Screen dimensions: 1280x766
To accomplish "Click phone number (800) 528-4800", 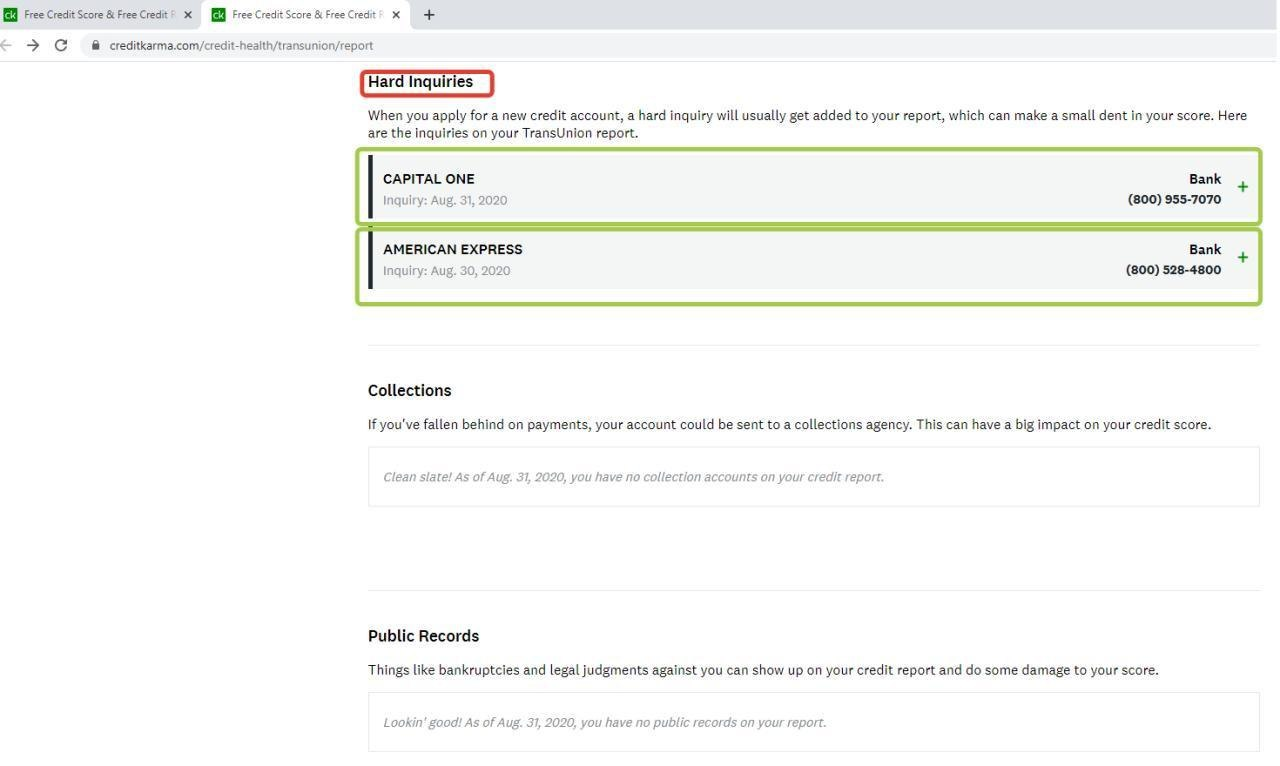I will click(1173, 270).
